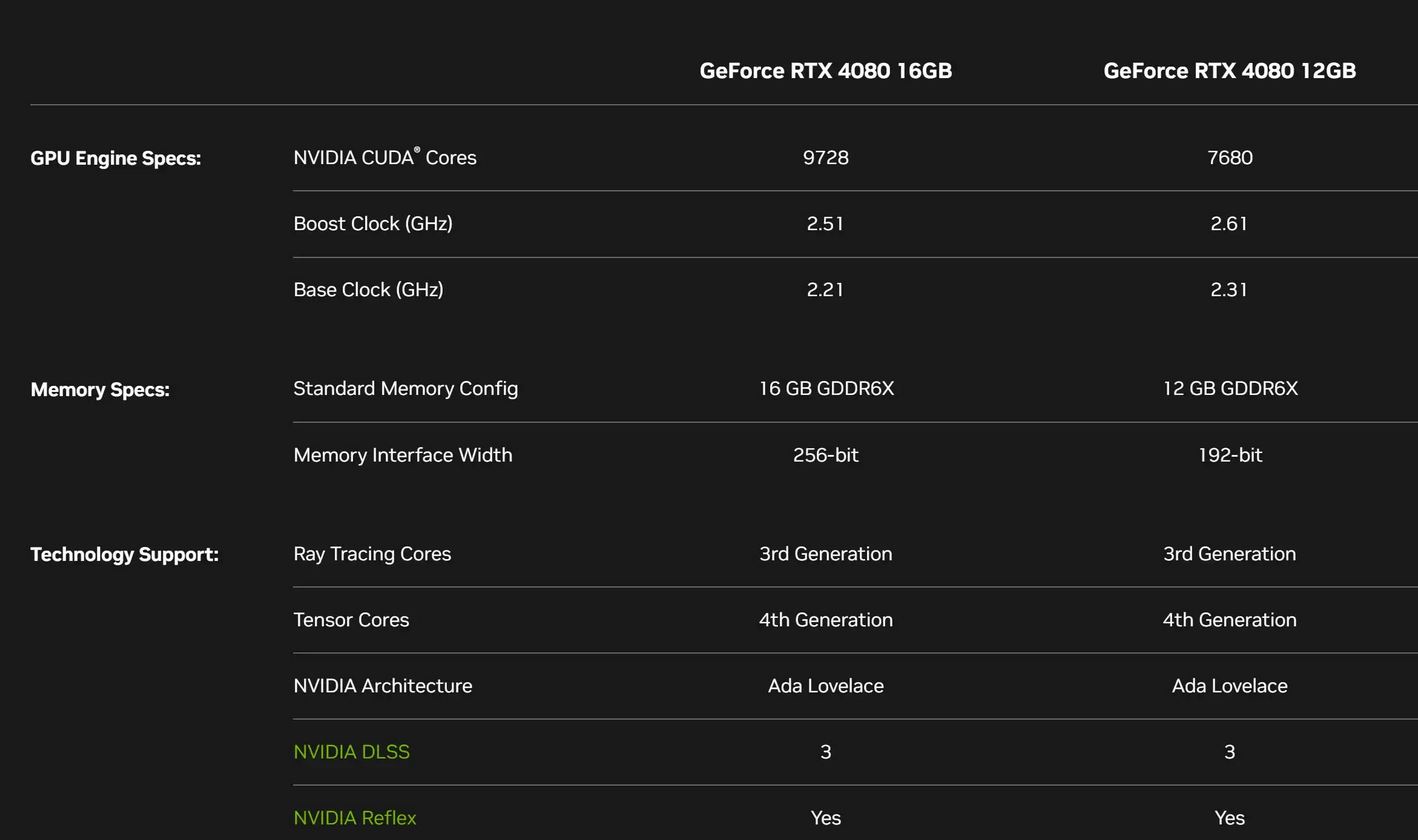Screen dimensions: 1418x840
Task: Select the 2.21 base clock value
Action: (x=825, y=289)
